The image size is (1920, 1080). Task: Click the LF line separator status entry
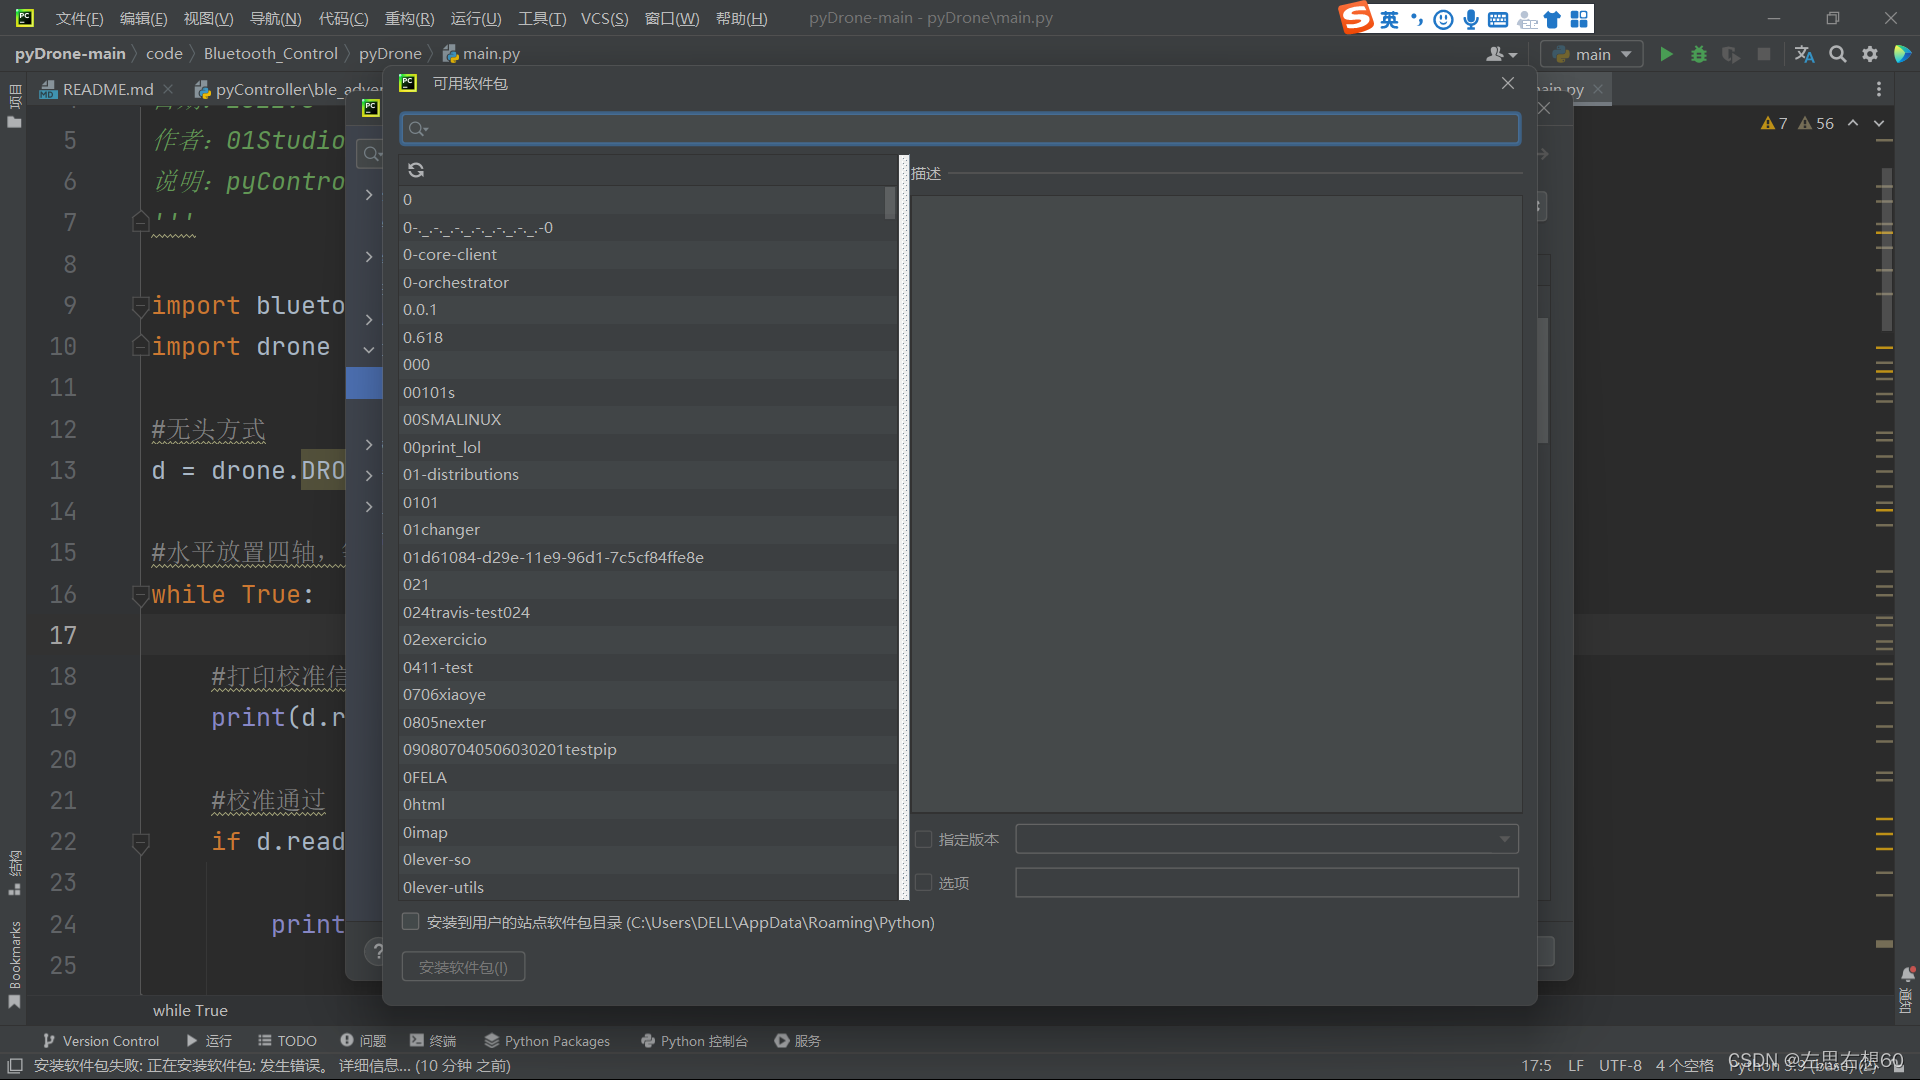1576,1066
